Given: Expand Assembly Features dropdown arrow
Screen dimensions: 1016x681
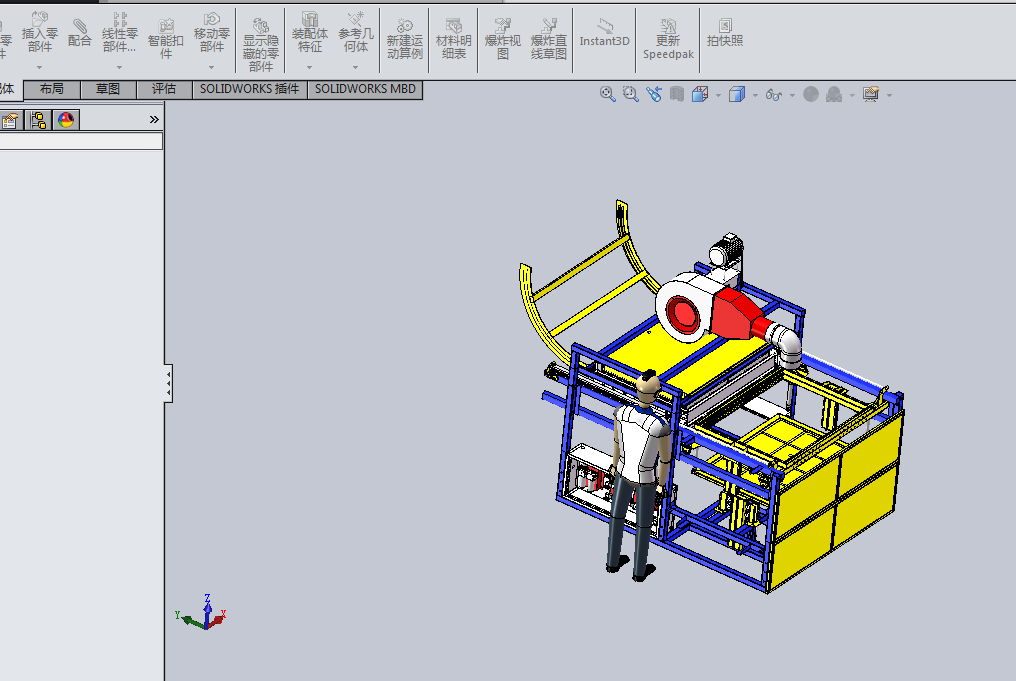Looking at the screenshot, I should (x=310, y=67).
